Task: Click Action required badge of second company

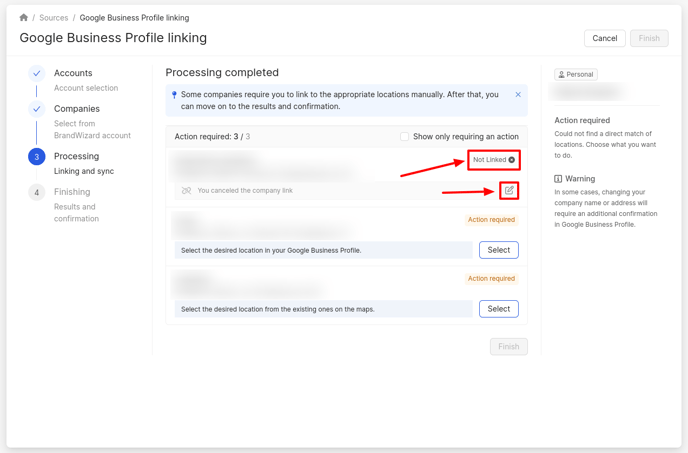Action: [x=491, y=219]
